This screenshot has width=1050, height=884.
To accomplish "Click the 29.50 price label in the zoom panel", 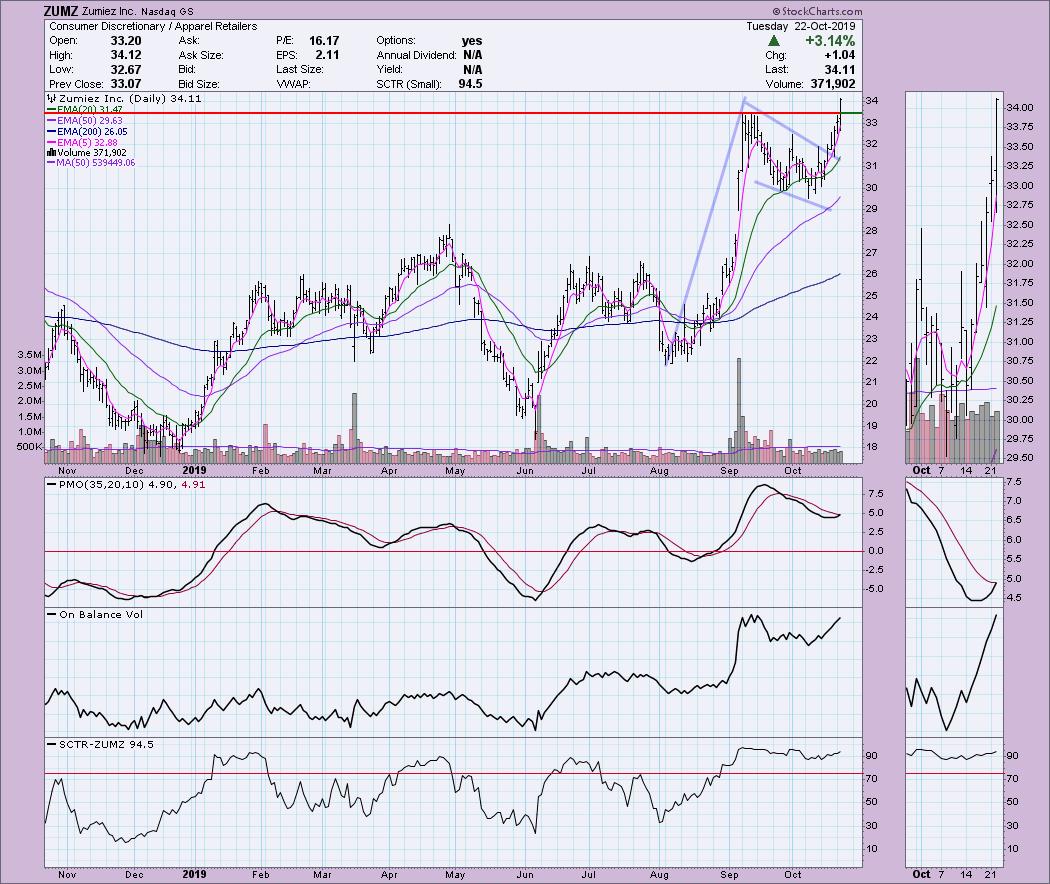I will tap(1020, 458).
